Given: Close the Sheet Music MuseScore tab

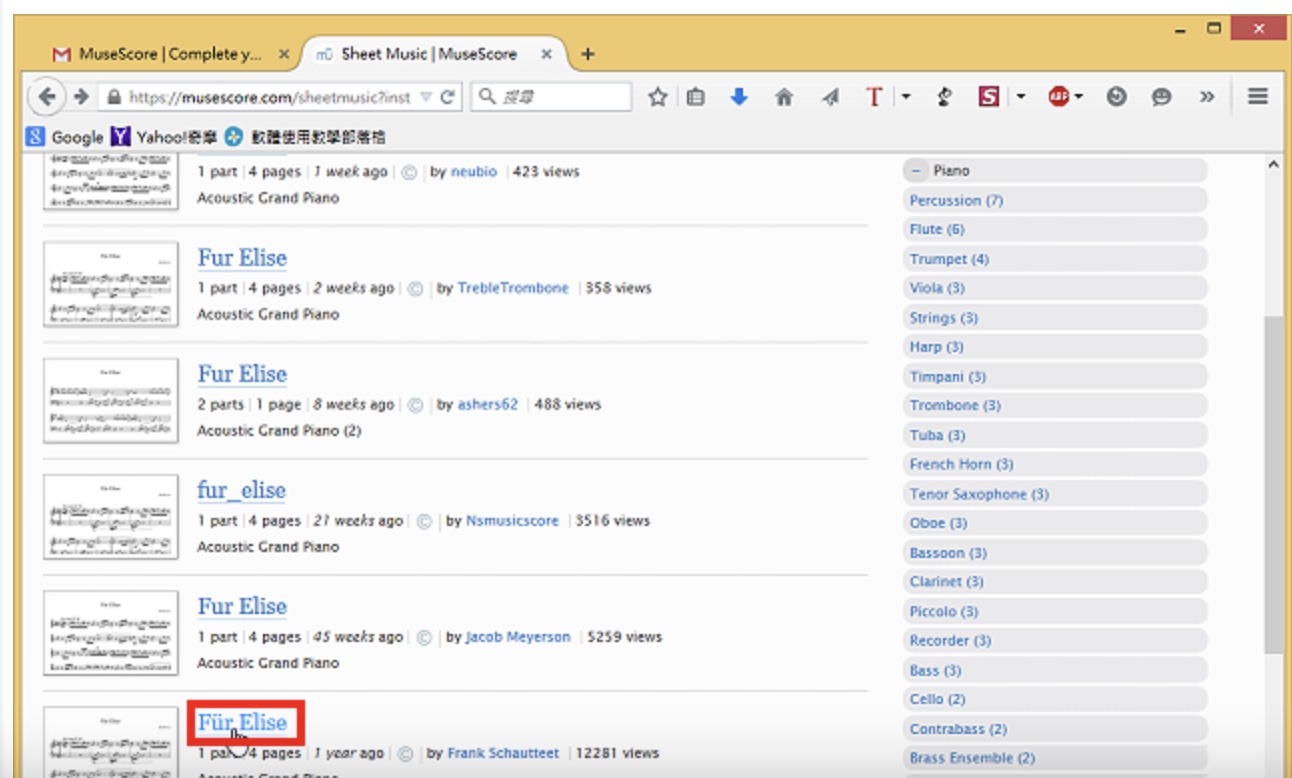Looking at the screenshot, I should pyautogui.click(x=546, y=54).
